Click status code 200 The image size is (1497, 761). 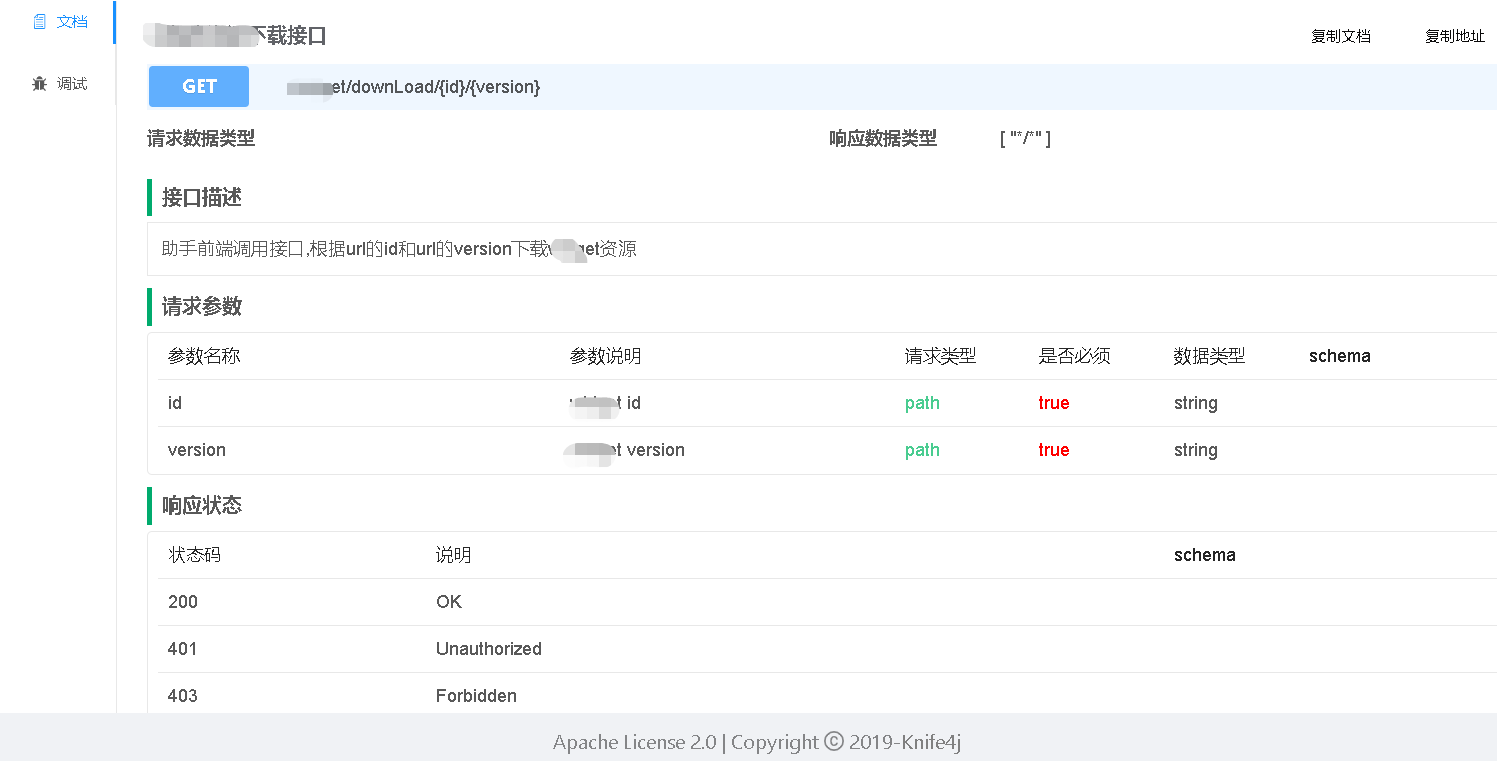183,602
